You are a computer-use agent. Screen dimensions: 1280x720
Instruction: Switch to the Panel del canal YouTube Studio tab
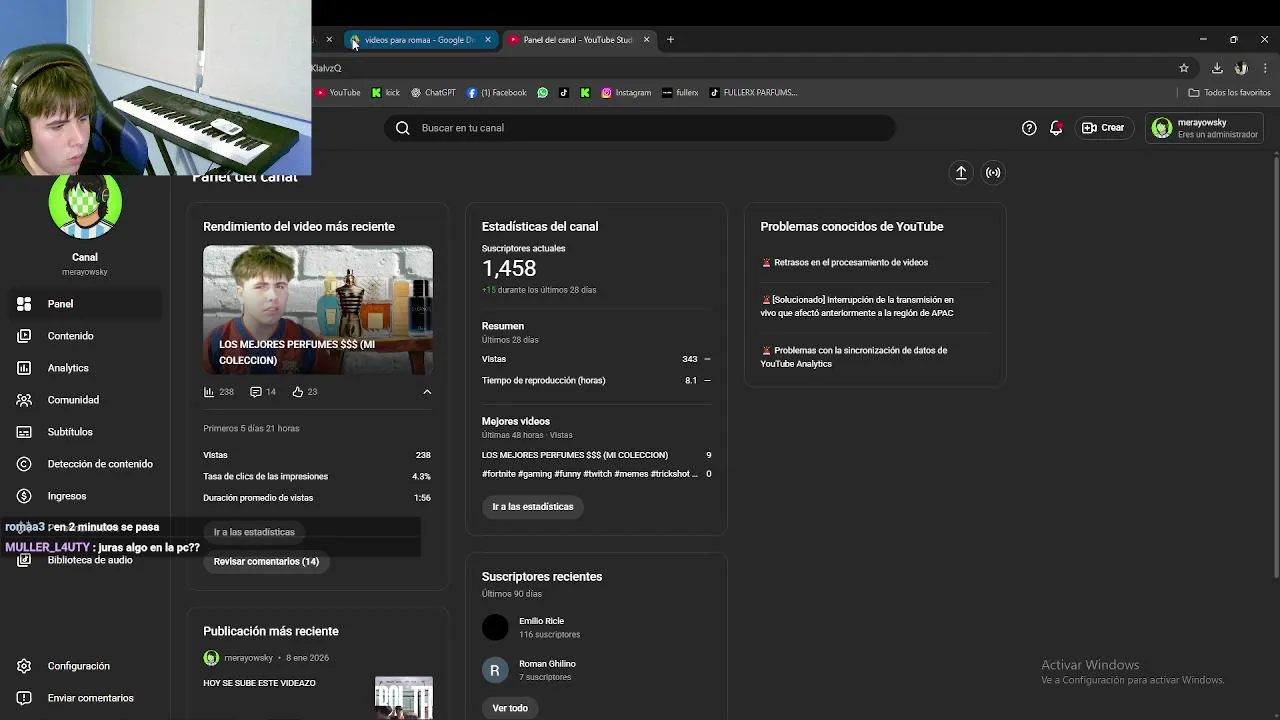point(577,40)
